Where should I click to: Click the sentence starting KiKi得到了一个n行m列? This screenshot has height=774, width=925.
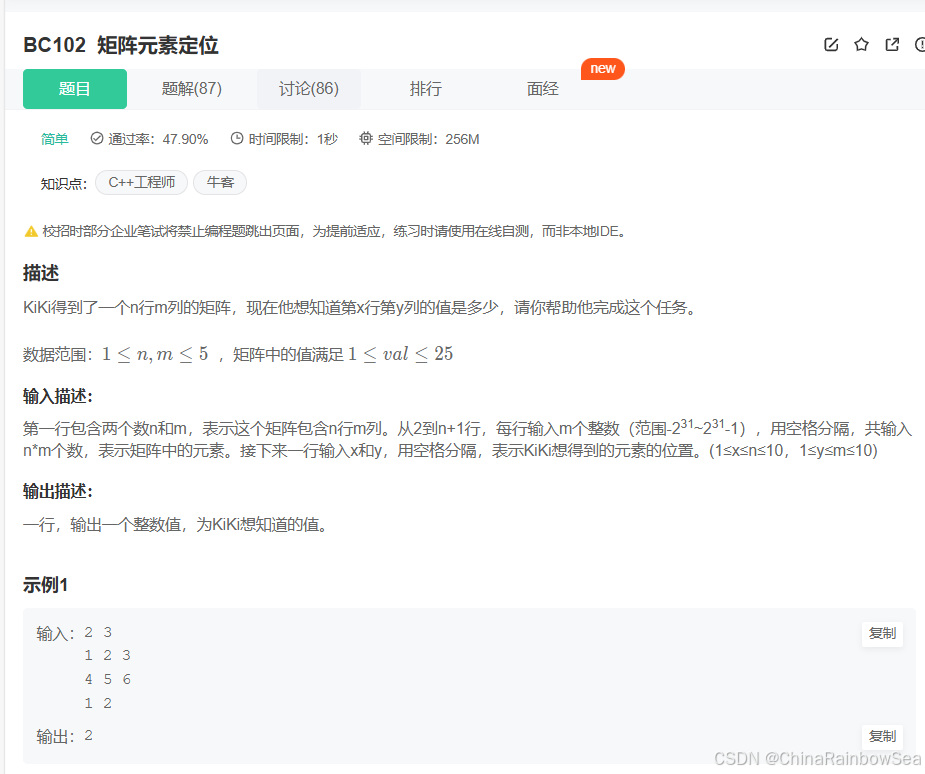pyautogui.click(x=360, y=307)
